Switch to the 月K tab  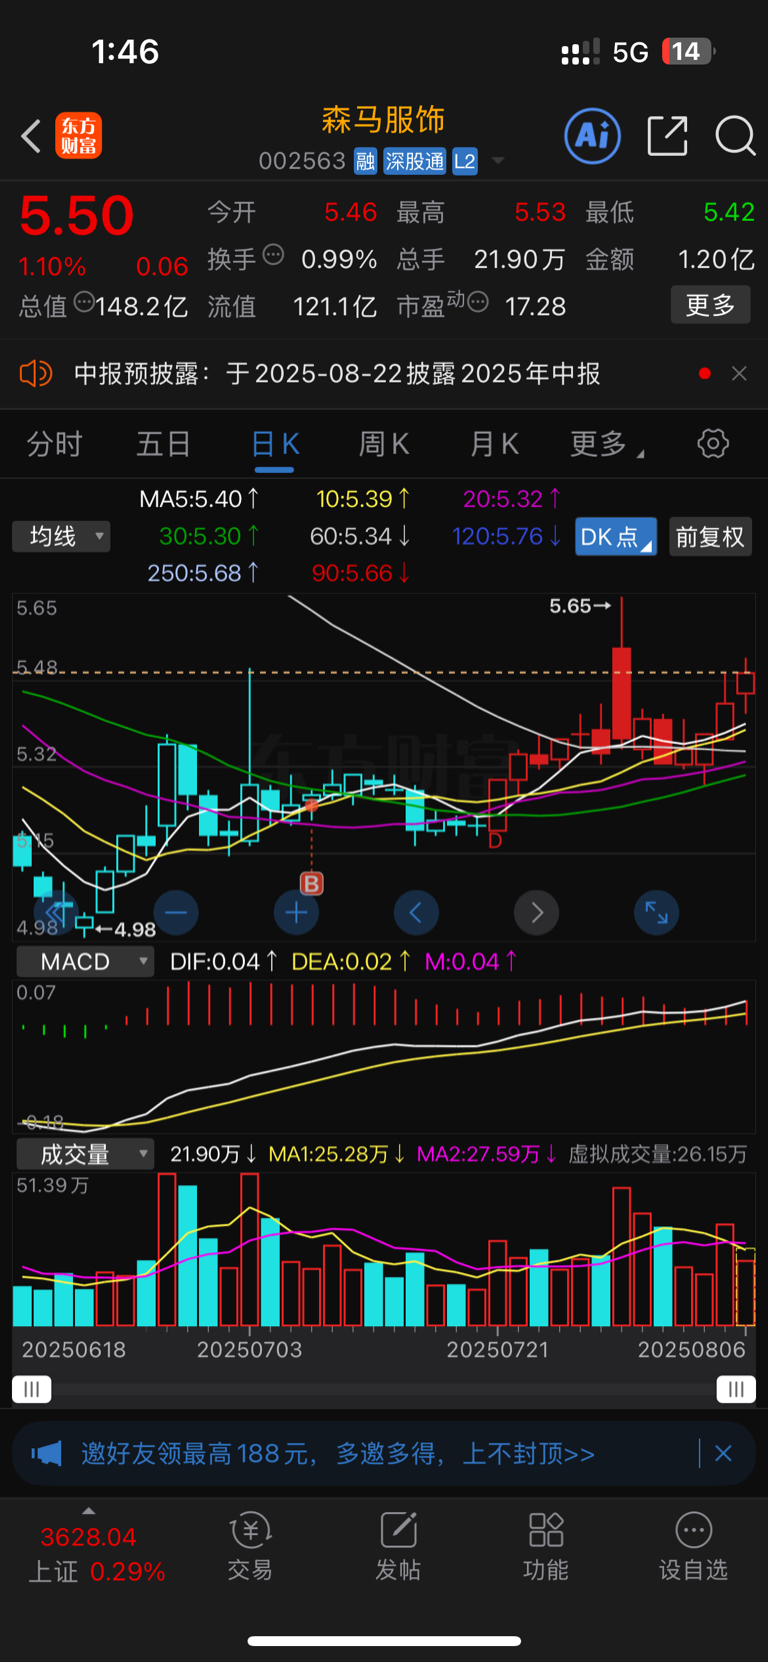pyautogui.click(x=494, y=444)
